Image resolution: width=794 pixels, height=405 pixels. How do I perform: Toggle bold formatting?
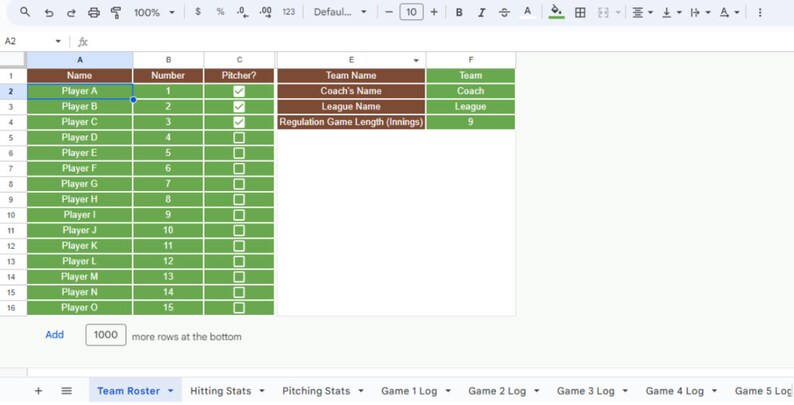coord(459,13)
